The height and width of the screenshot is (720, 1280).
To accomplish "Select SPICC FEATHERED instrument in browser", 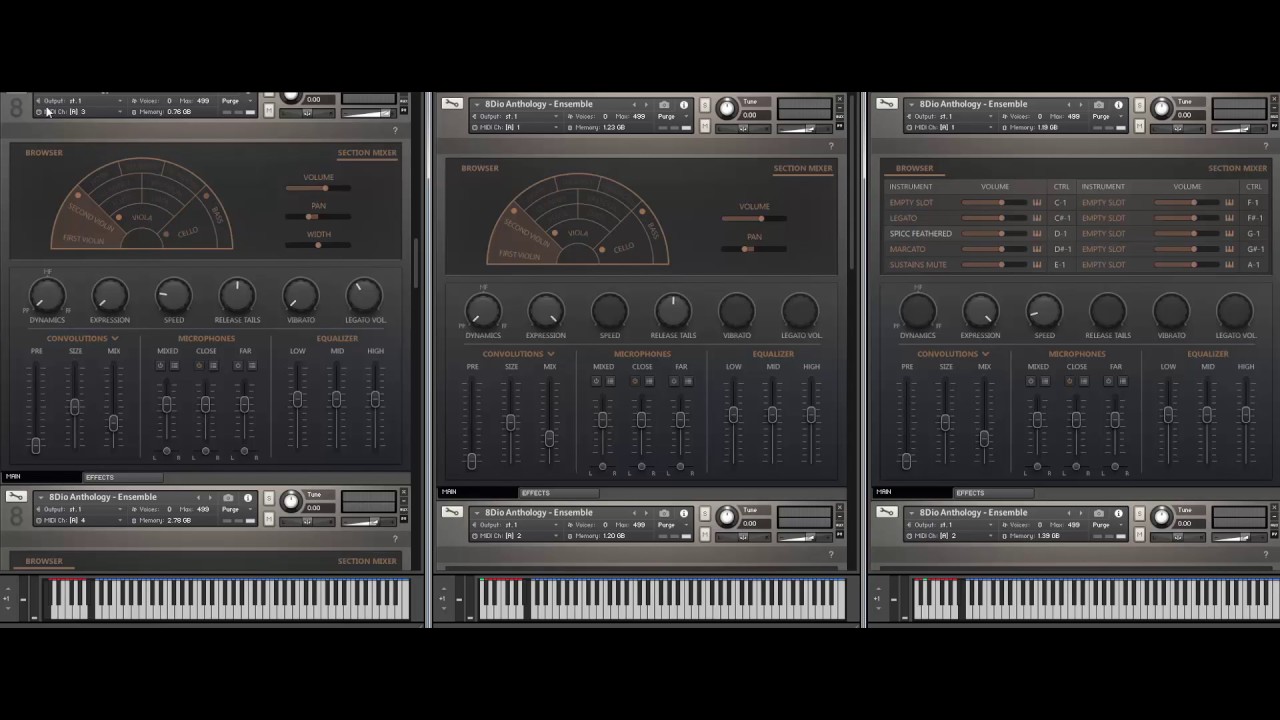I will click(920, 233).
